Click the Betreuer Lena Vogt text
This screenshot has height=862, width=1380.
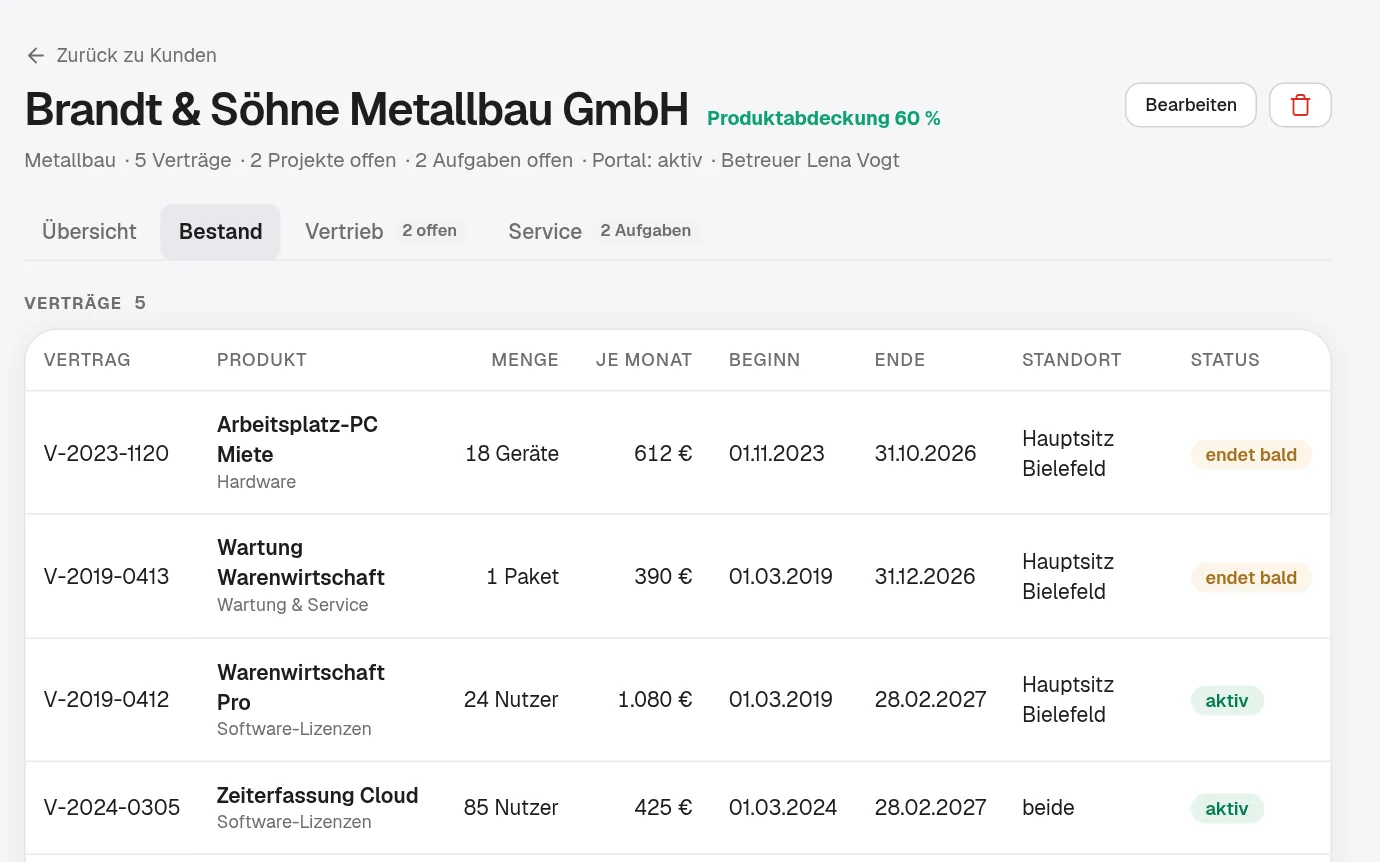pyautogui.click(x=810, y=160)
